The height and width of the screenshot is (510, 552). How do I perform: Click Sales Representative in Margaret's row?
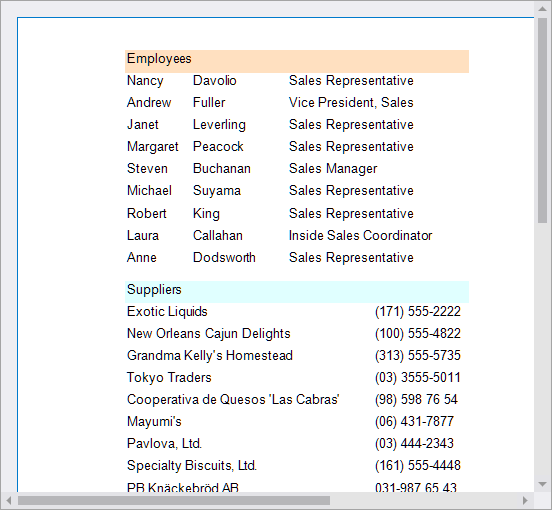[x=351, y=147]
